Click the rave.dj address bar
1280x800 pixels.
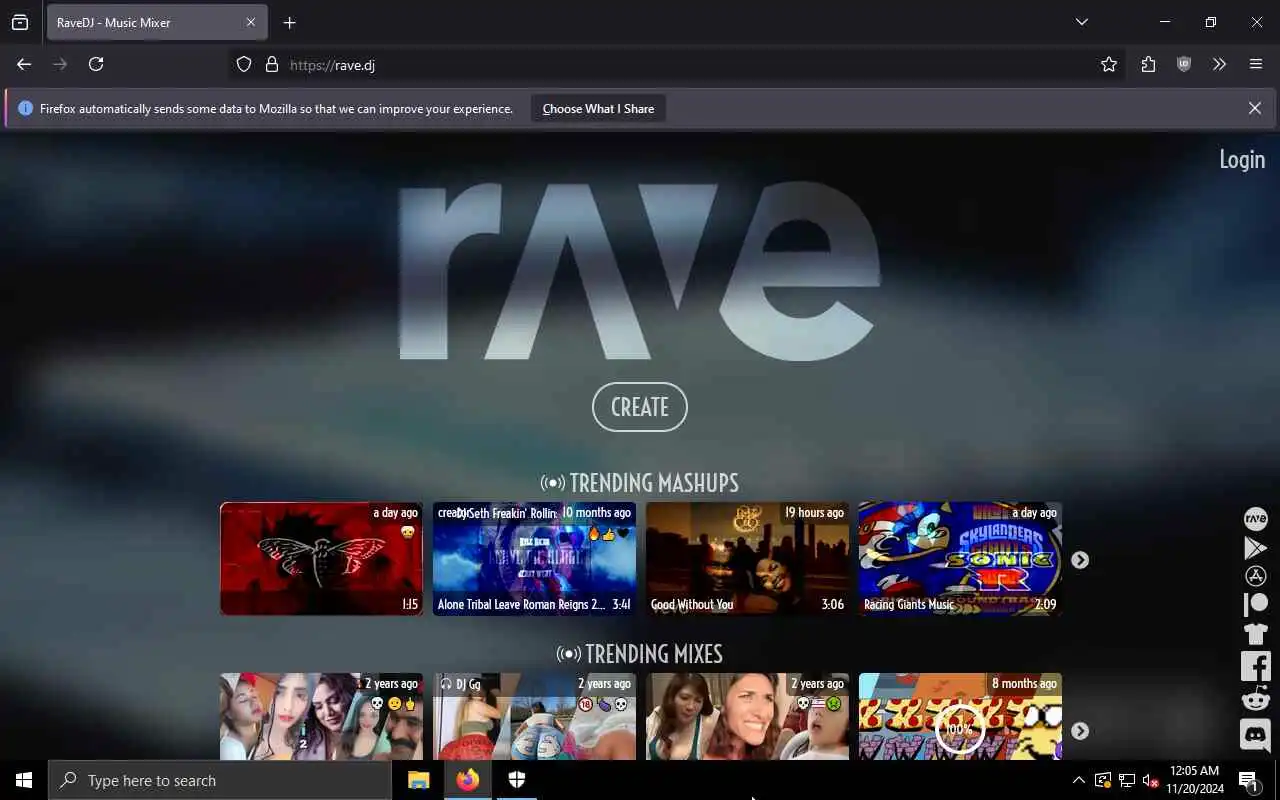680,64
